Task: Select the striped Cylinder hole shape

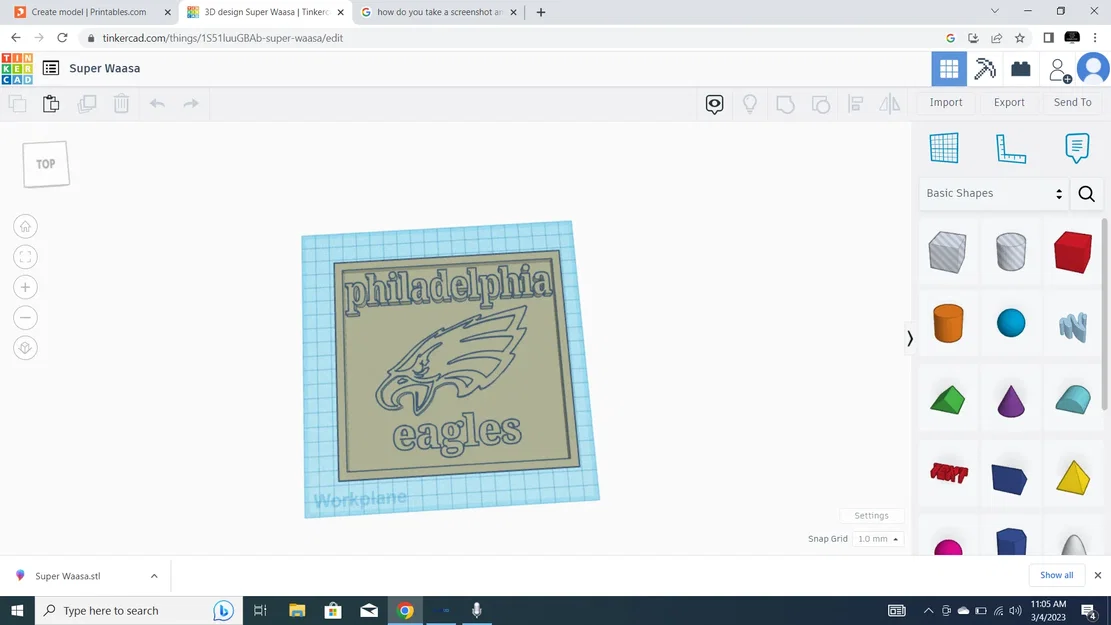Action: tap(1011, 252)
